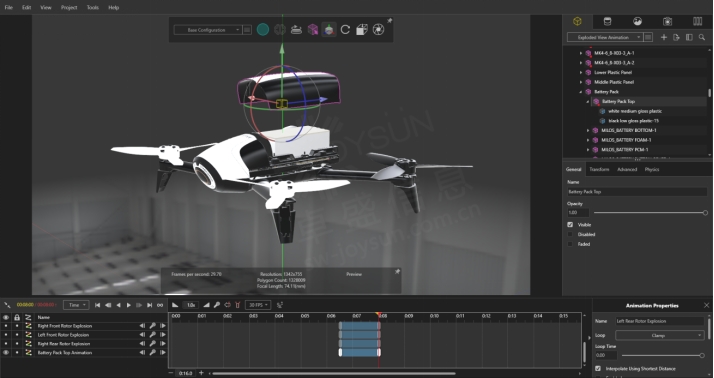The image size is (714, 378).
Task: Open the Tools menu
Action: [92, 8]
